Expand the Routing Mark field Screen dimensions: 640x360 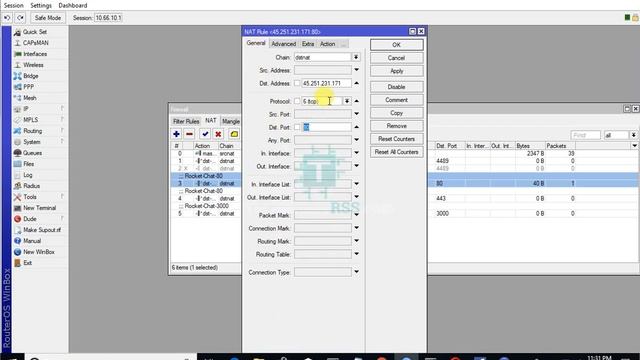coord(356,241)
